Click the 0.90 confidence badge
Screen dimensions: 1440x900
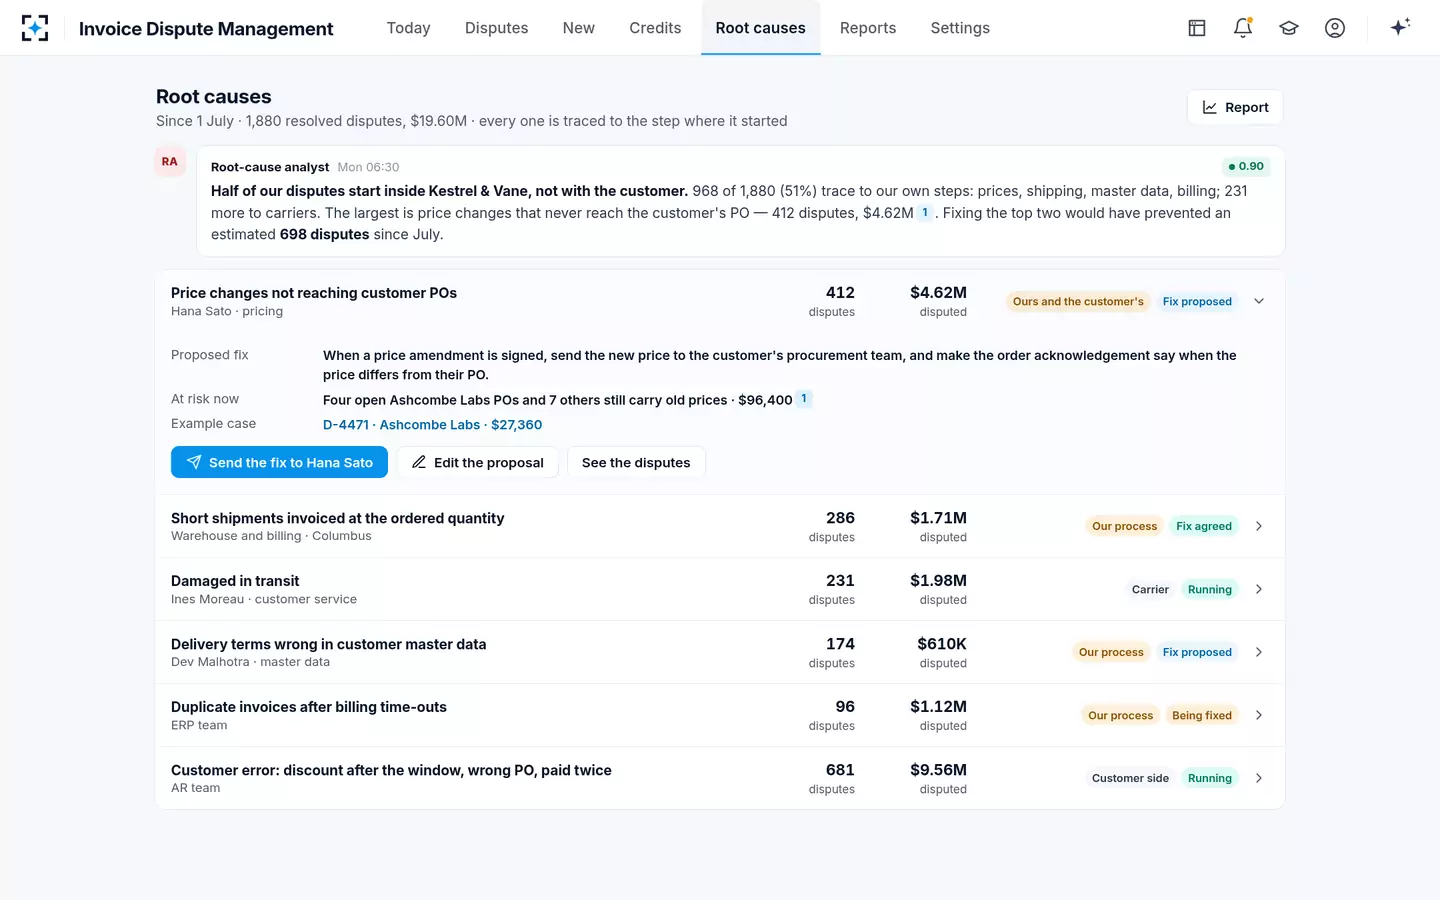(x=1246, y=166)
